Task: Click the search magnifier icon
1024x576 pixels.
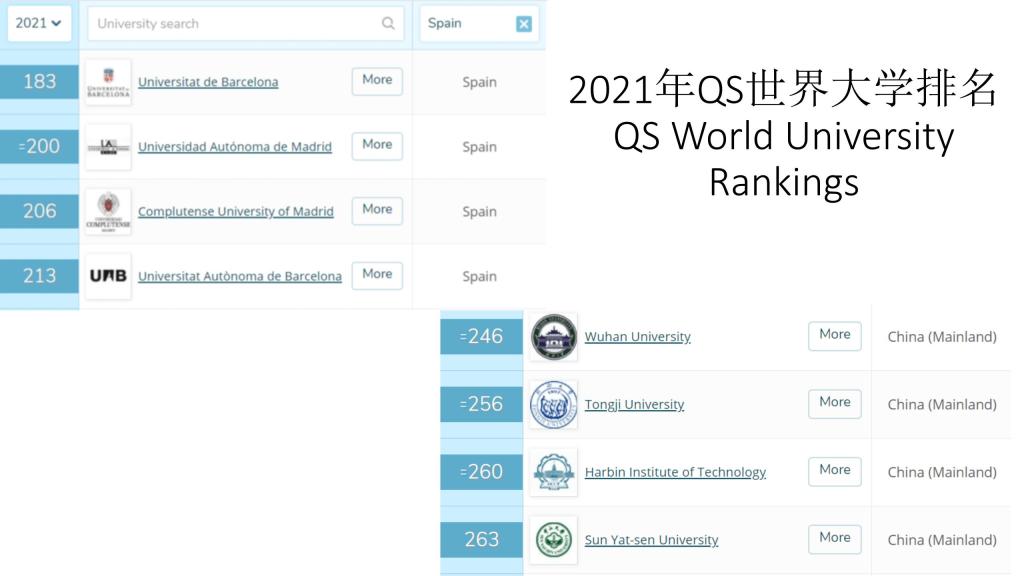Action: (388, 24)
